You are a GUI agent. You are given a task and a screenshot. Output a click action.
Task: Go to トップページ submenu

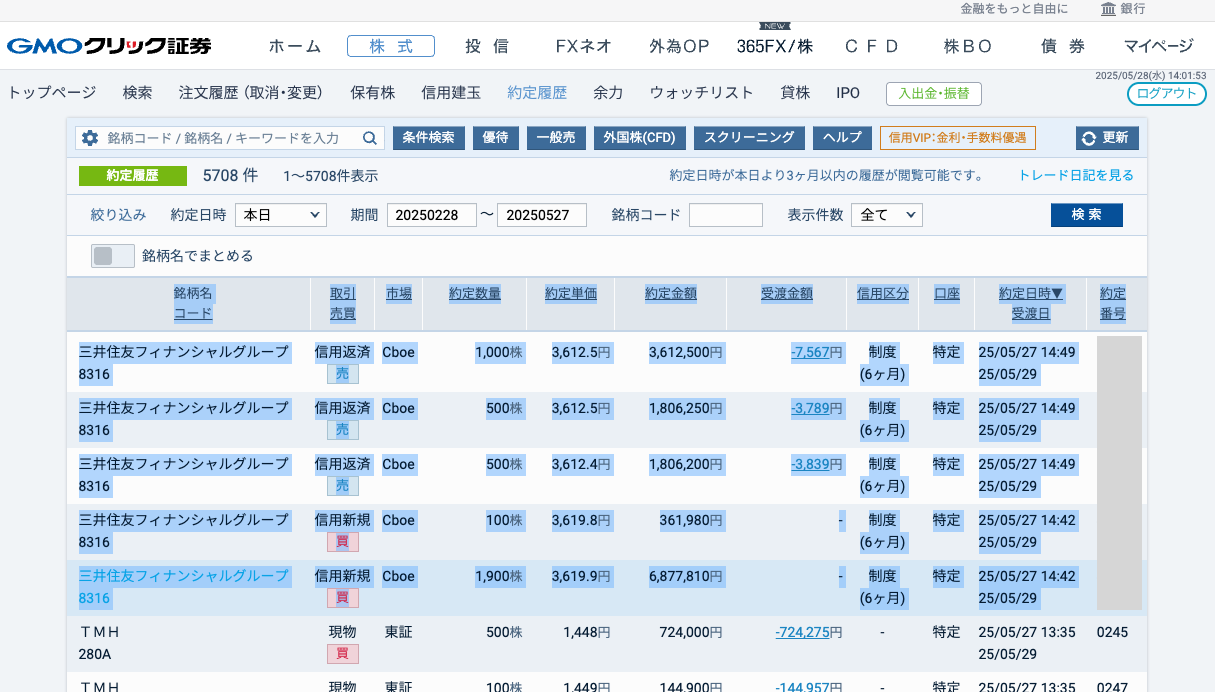(x=52, y=93)
